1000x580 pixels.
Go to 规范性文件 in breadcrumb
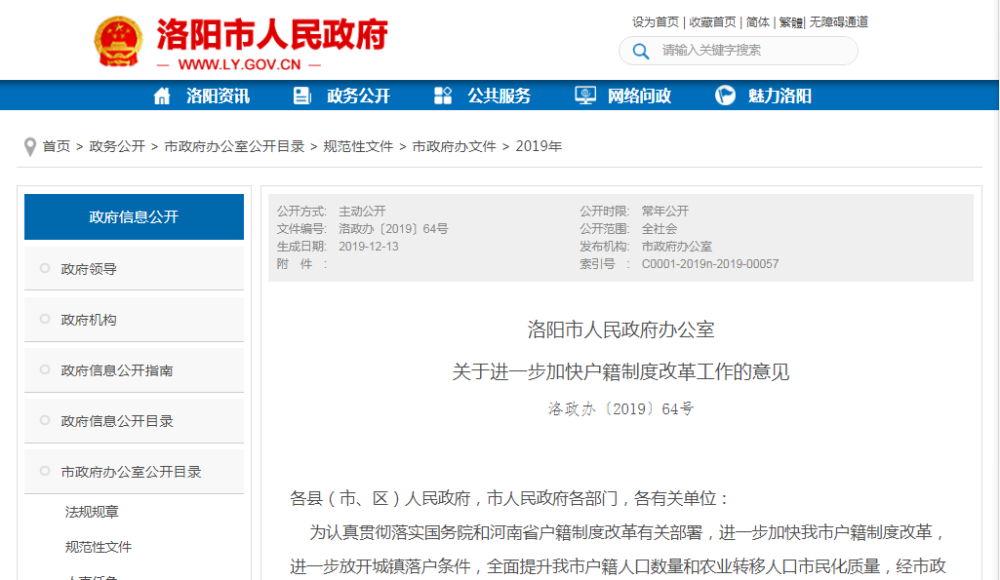click(x=358, y=147)
